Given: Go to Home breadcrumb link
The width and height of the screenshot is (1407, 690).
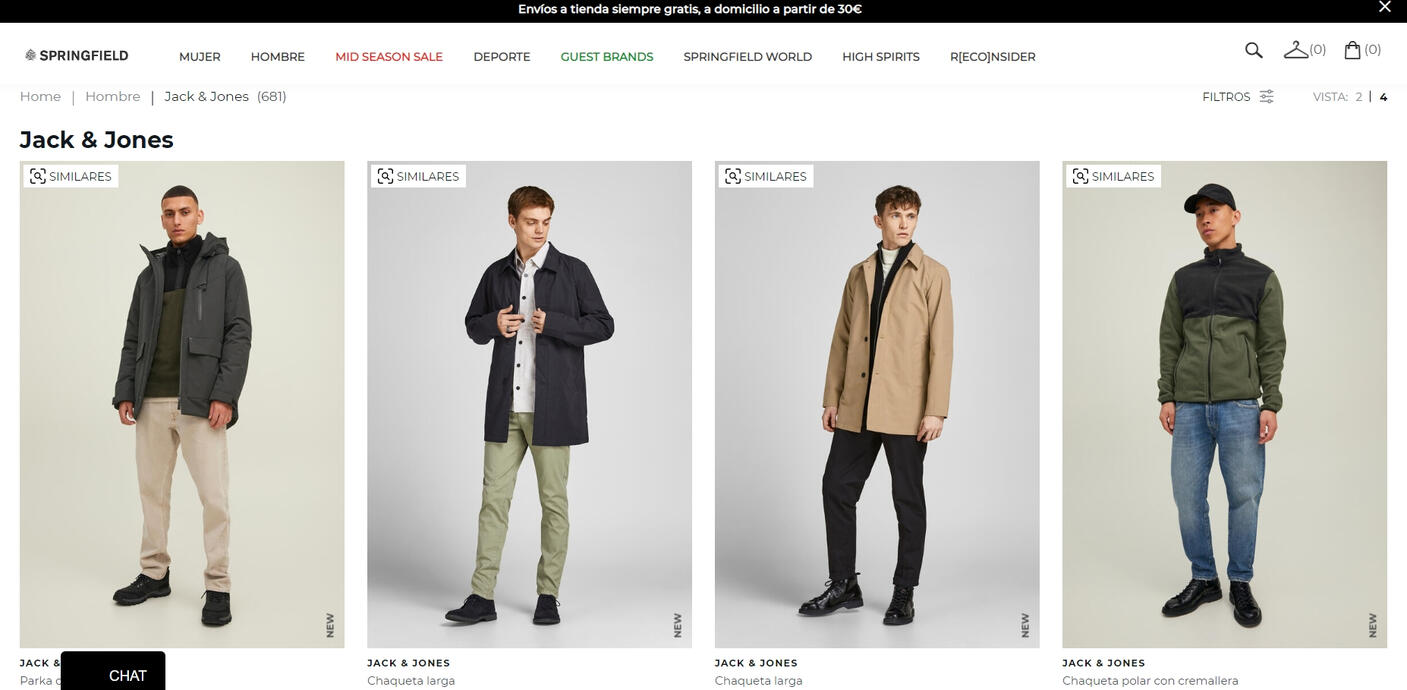Looking at the screenshot, I should tap(40, 97).
